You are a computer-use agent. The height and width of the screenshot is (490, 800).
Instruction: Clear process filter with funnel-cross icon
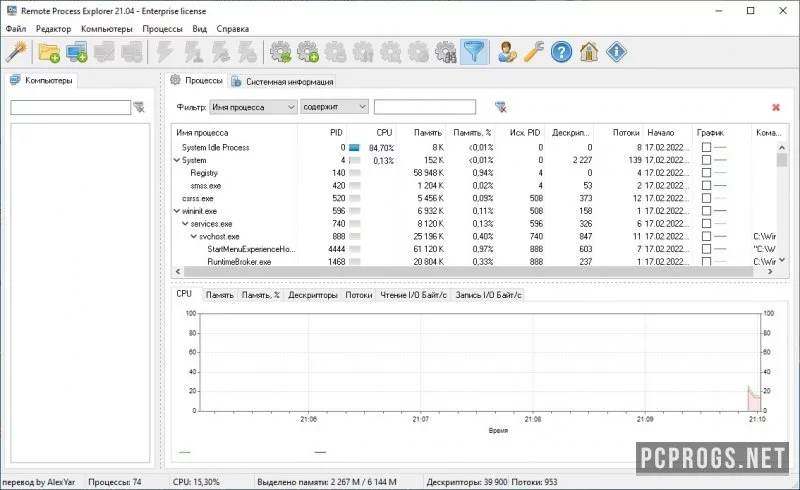(501, 107)
